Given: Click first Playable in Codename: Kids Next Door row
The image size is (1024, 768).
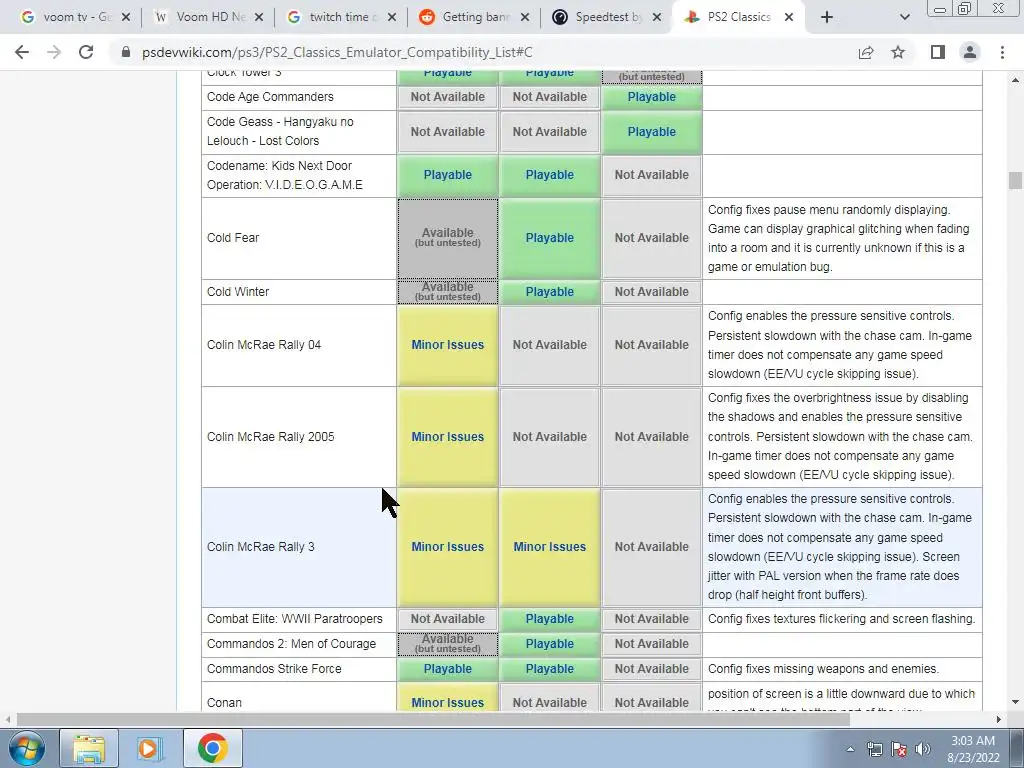Looking at the screenshot, I should click(x=447, y=175).
